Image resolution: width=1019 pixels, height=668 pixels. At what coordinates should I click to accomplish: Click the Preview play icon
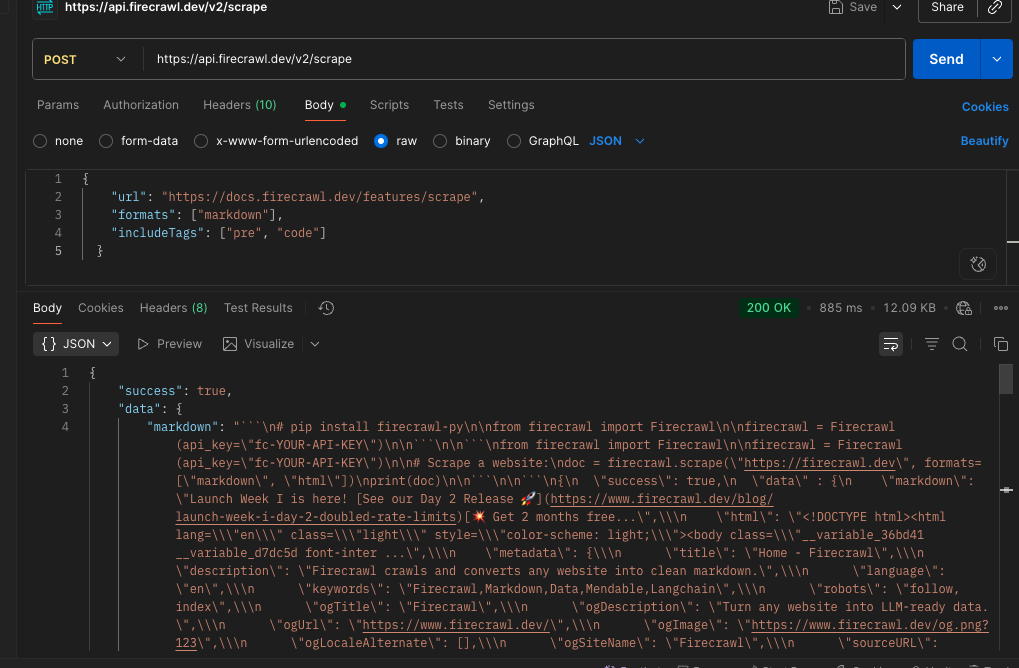tap(143, 344)
